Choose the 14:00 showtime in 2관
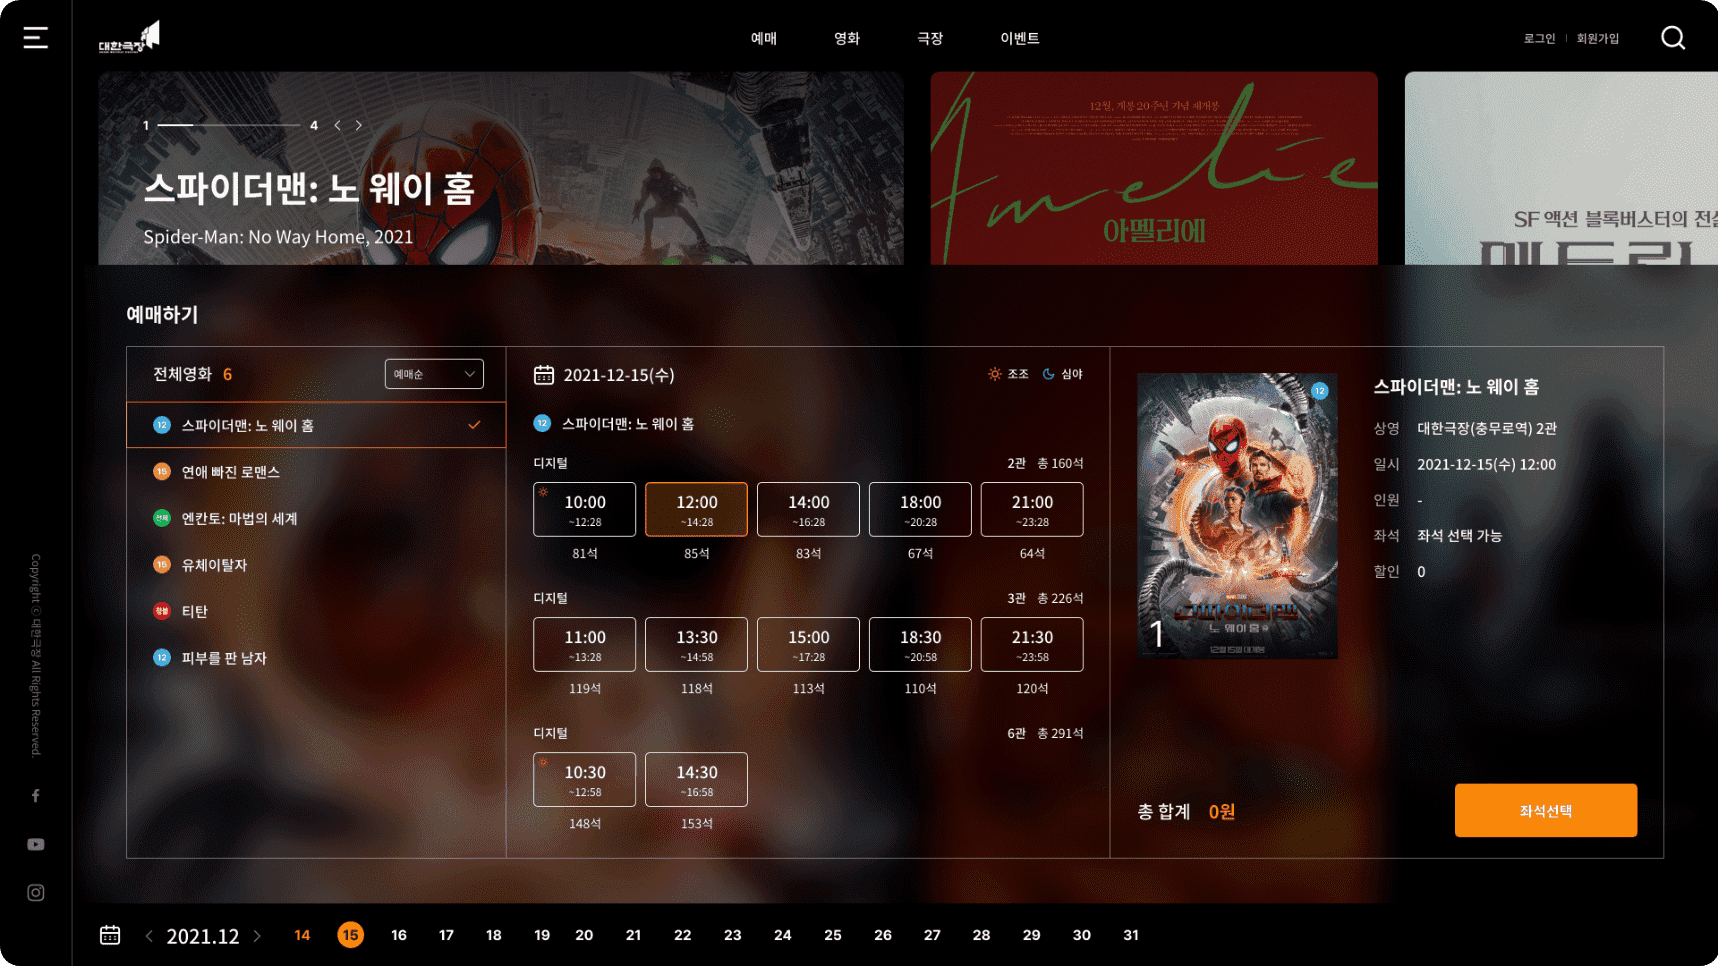This screenshot has width=1720, height=966. coord(809,510)
